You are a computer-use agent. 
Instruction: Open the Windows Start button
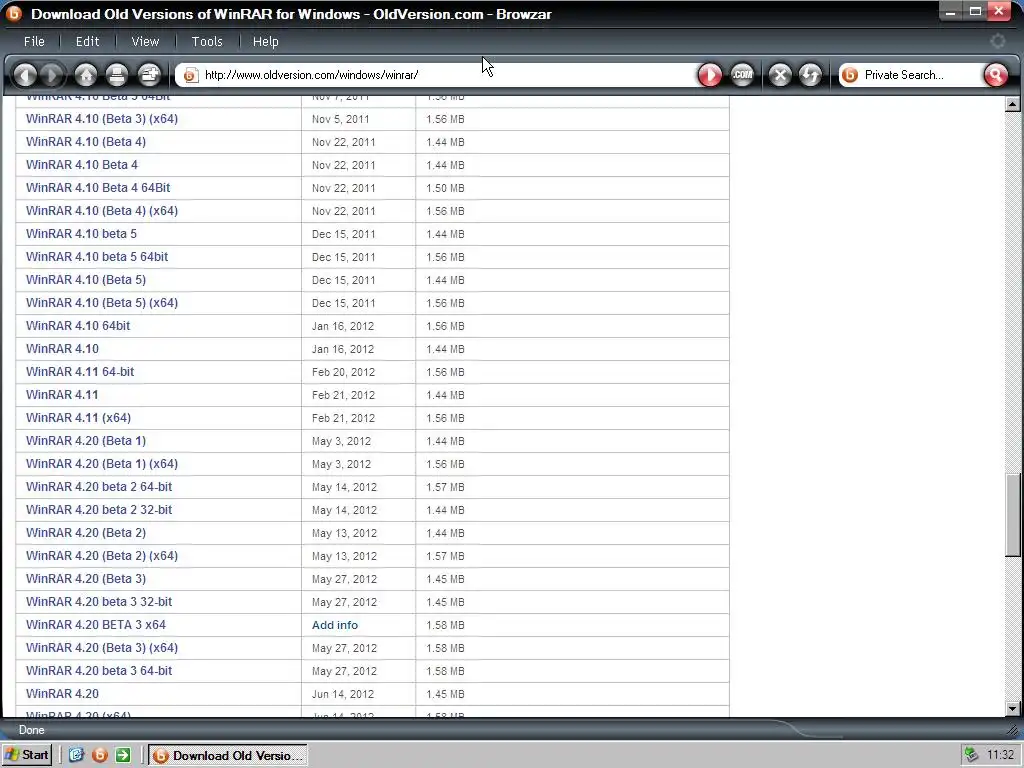click(27, 755)
